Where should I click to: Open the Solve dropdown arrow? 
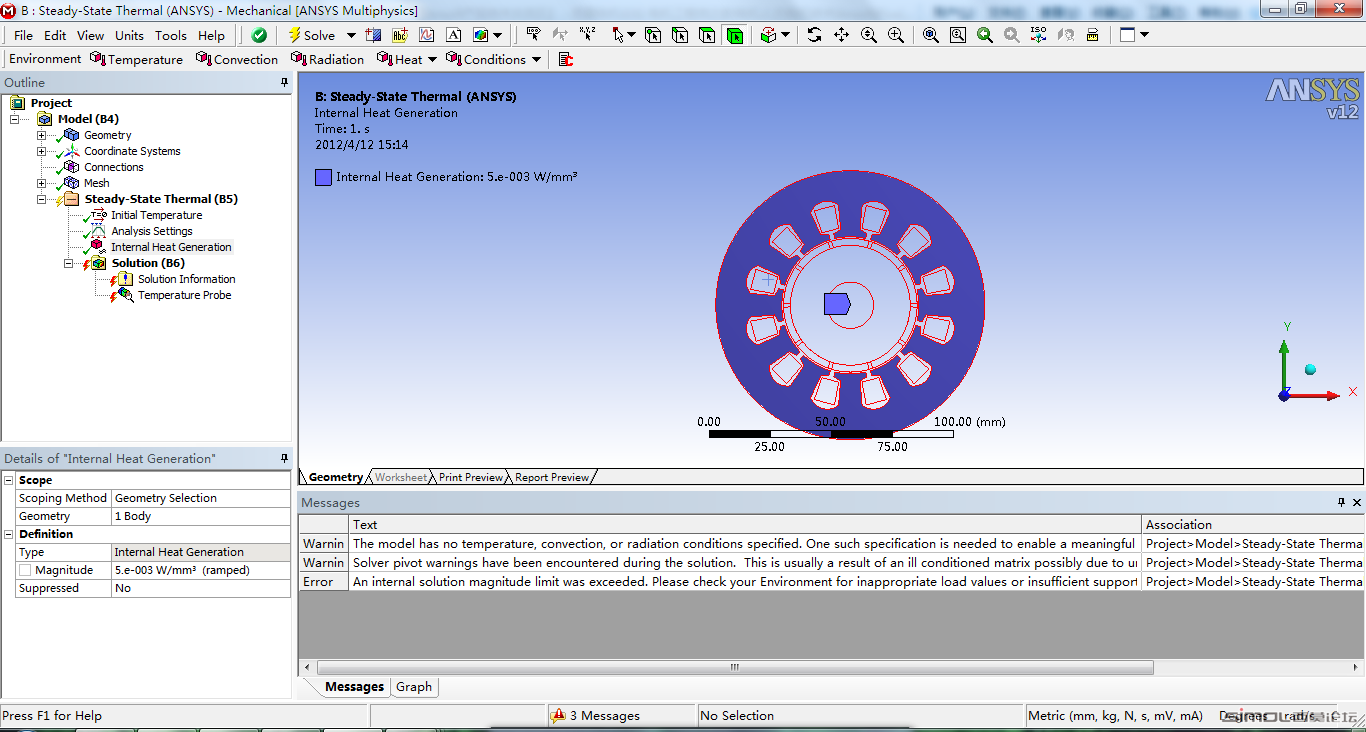click(x=351, y=35)
